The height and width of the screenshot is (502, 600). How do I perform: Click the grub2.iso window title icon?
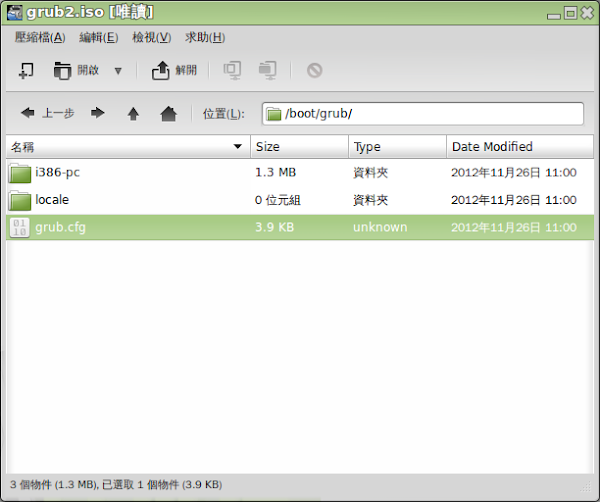(x=15, y=12)
